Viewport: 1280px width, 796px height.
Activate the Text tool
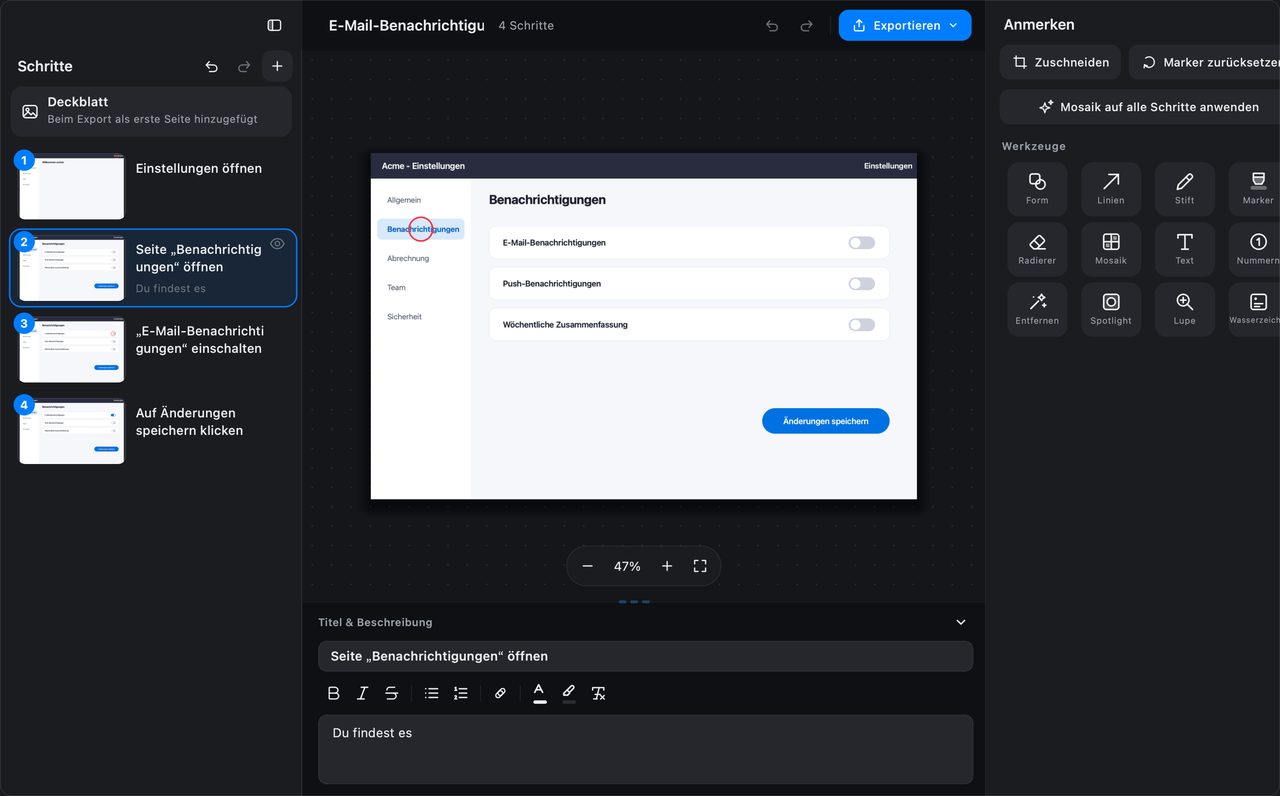coord(1184,249)
